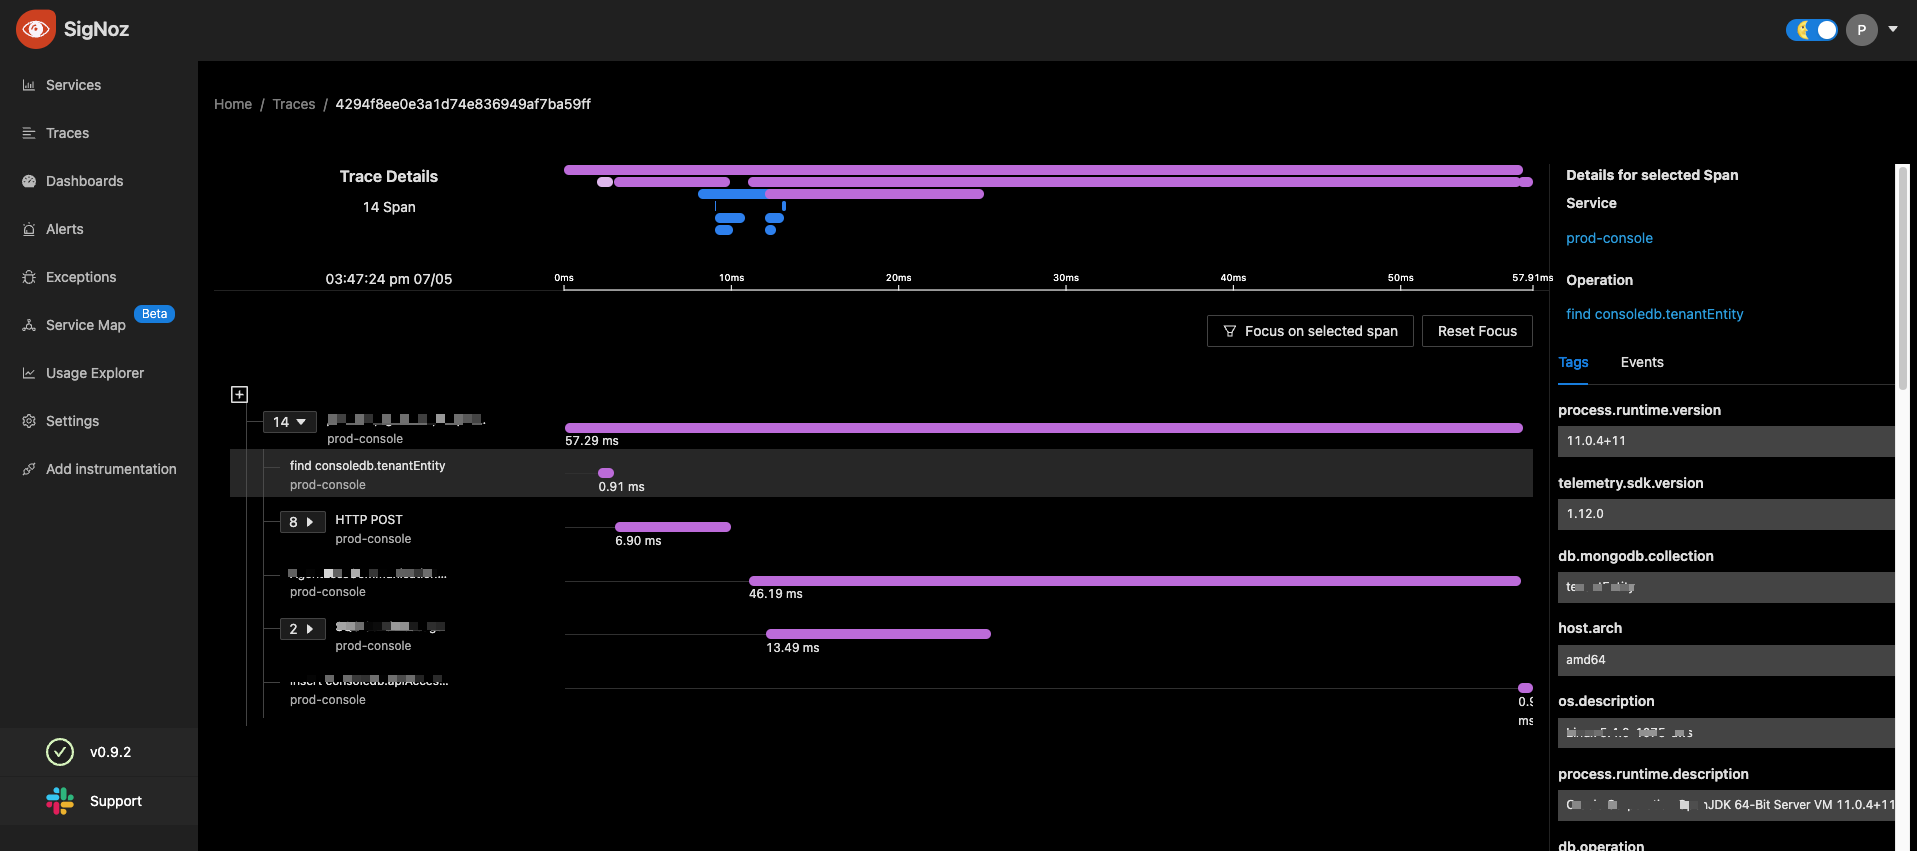Viewport: 1917px width, 851px height.
Task: Expand the 2-span child node
Action: pyautogui.click(x=302, y=629)
